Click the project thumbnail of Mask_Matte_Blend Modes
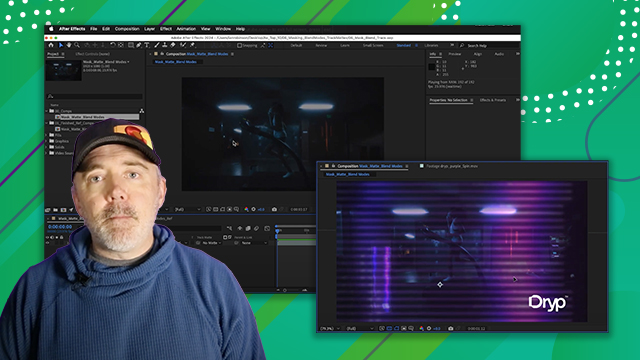Viewport: 640px width, 360px height. point(63,70)
